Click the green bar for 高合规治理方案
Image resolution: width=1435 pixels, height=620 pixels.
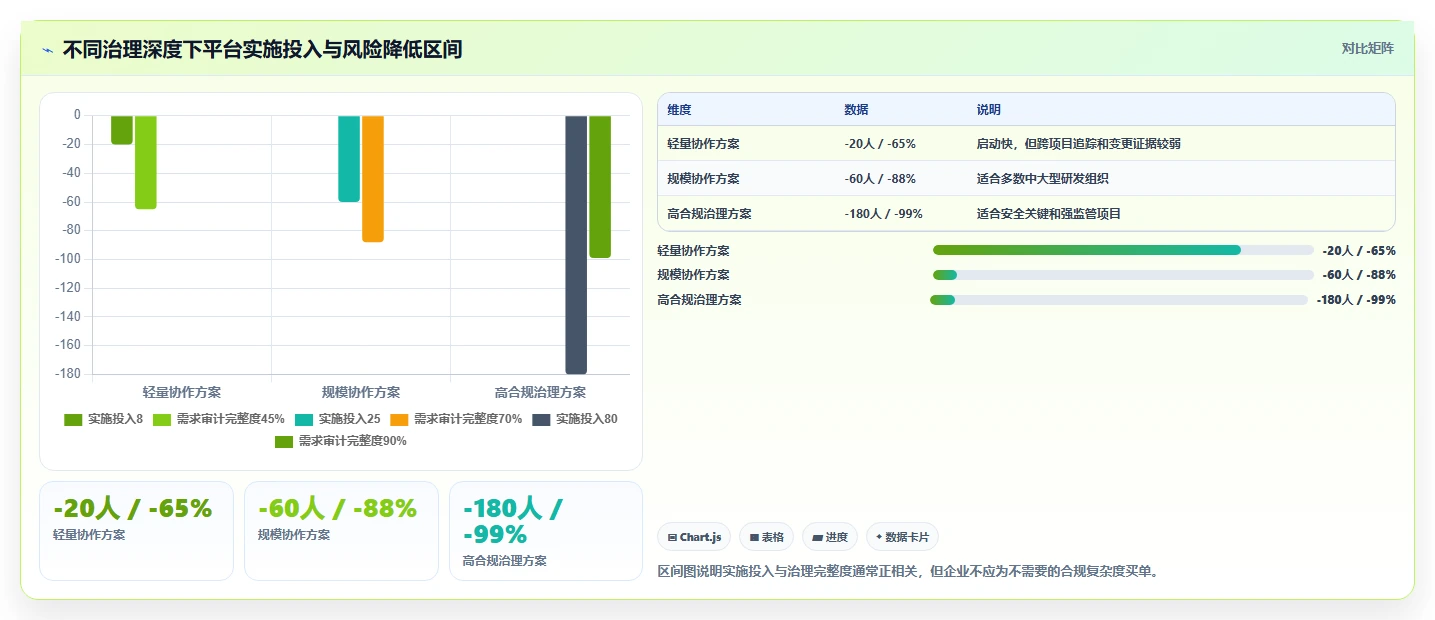(x=600, y=187)
